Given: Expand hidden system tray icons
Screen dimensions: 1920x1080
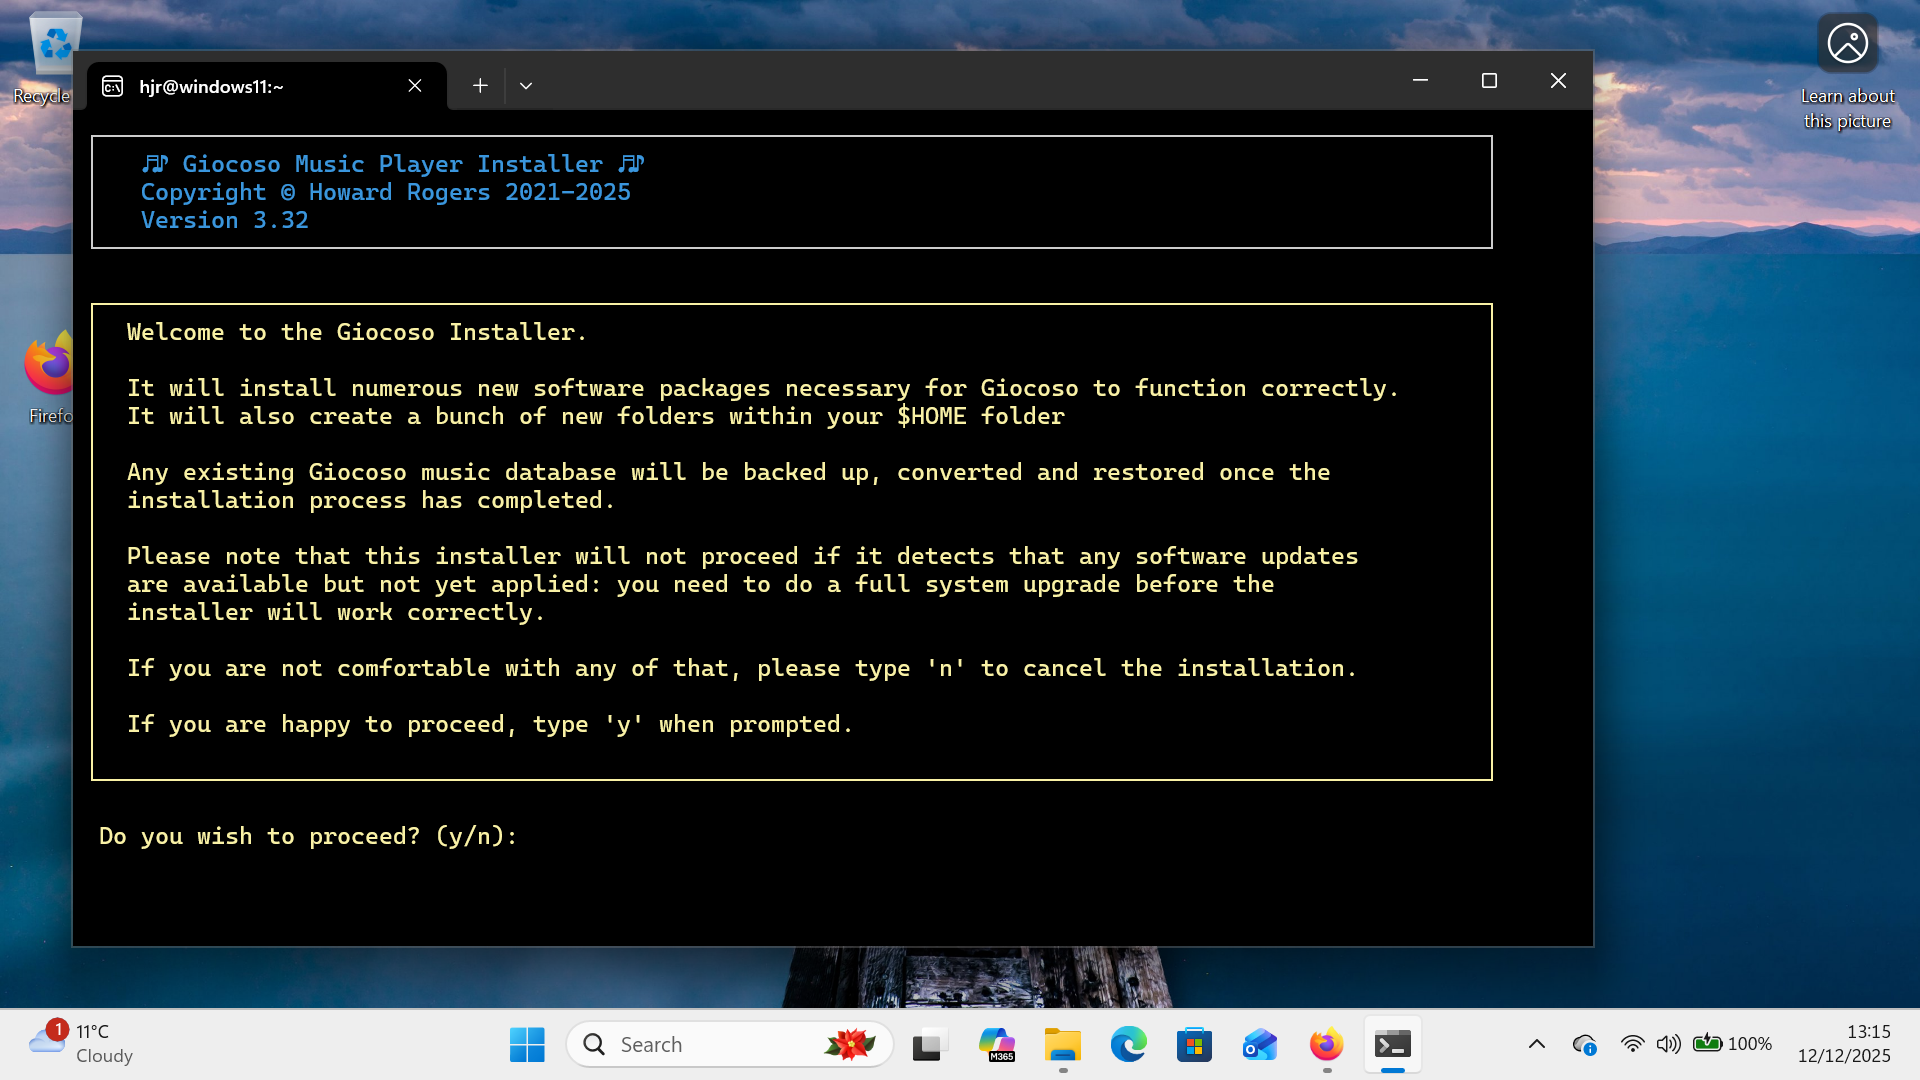Looking at the screenshot, I should pyautogui.click(x=1537, y=1044).
